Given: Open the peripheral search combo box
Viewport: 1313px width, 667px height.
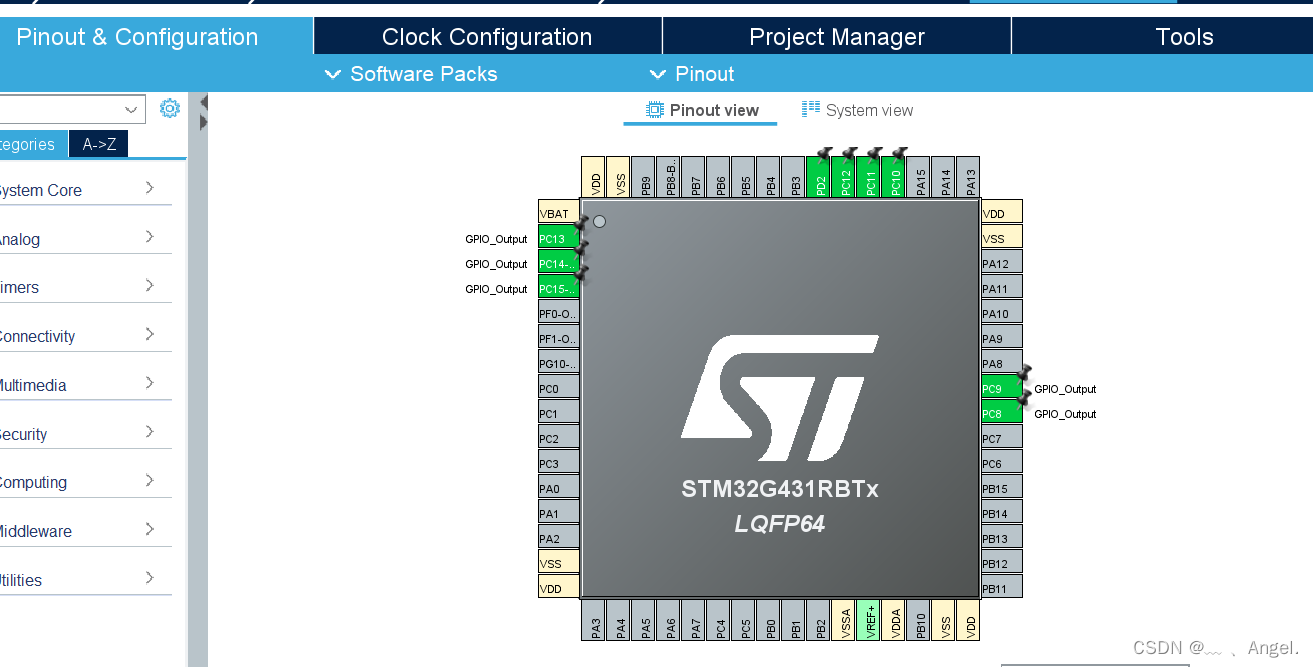Looking at the screenshot, I should 72,109.
